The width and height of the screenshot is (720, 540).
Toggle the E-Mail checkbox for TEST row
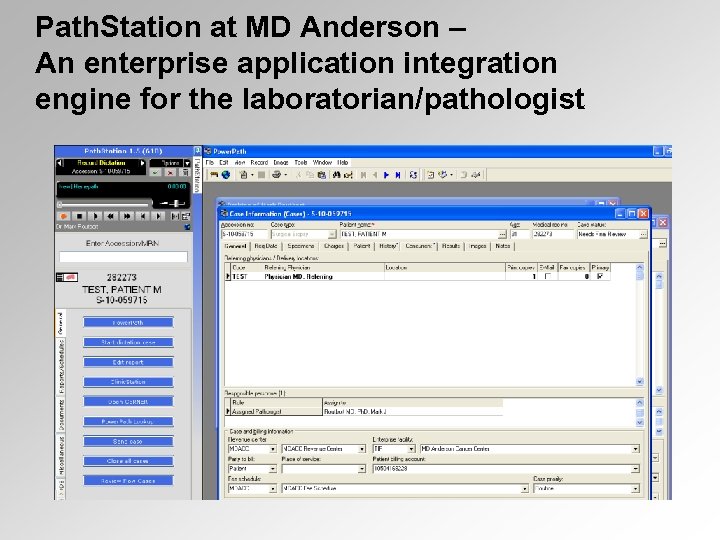547,276
